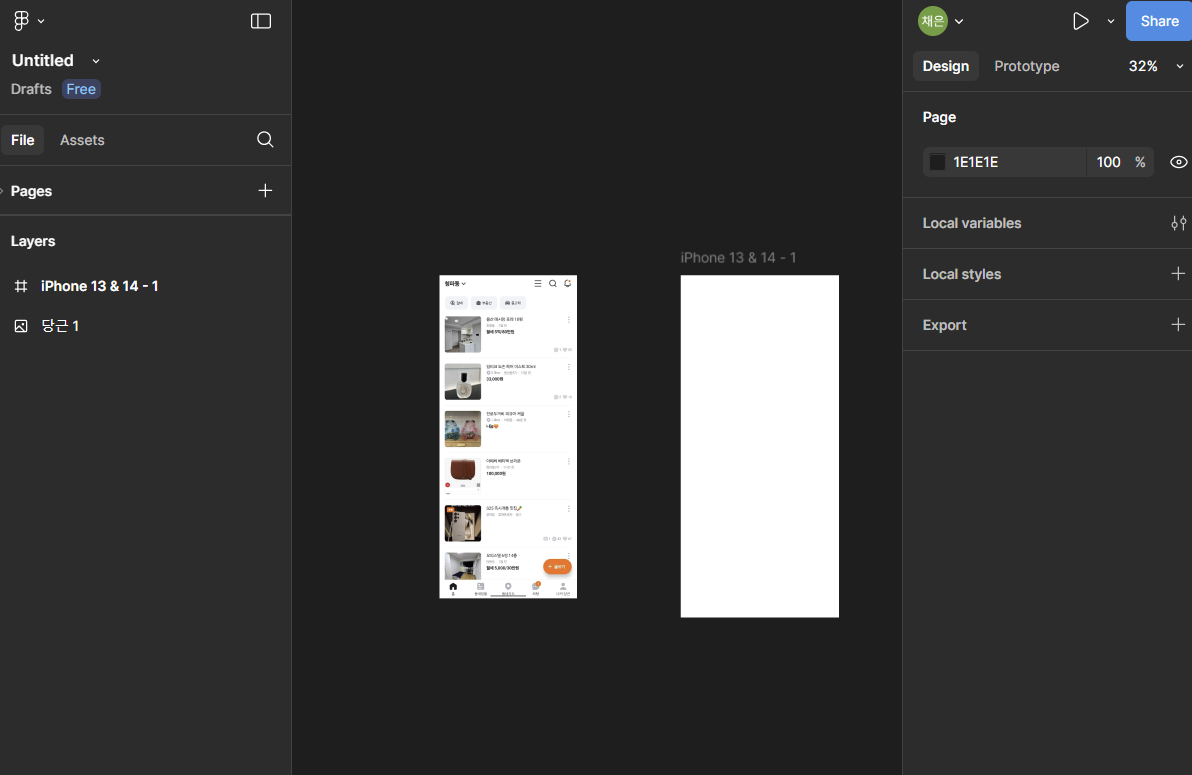Image resolution: width=1192 pixels, height=775 pixels.
Task: Click the Local styles label
Action: coord(962,274)
